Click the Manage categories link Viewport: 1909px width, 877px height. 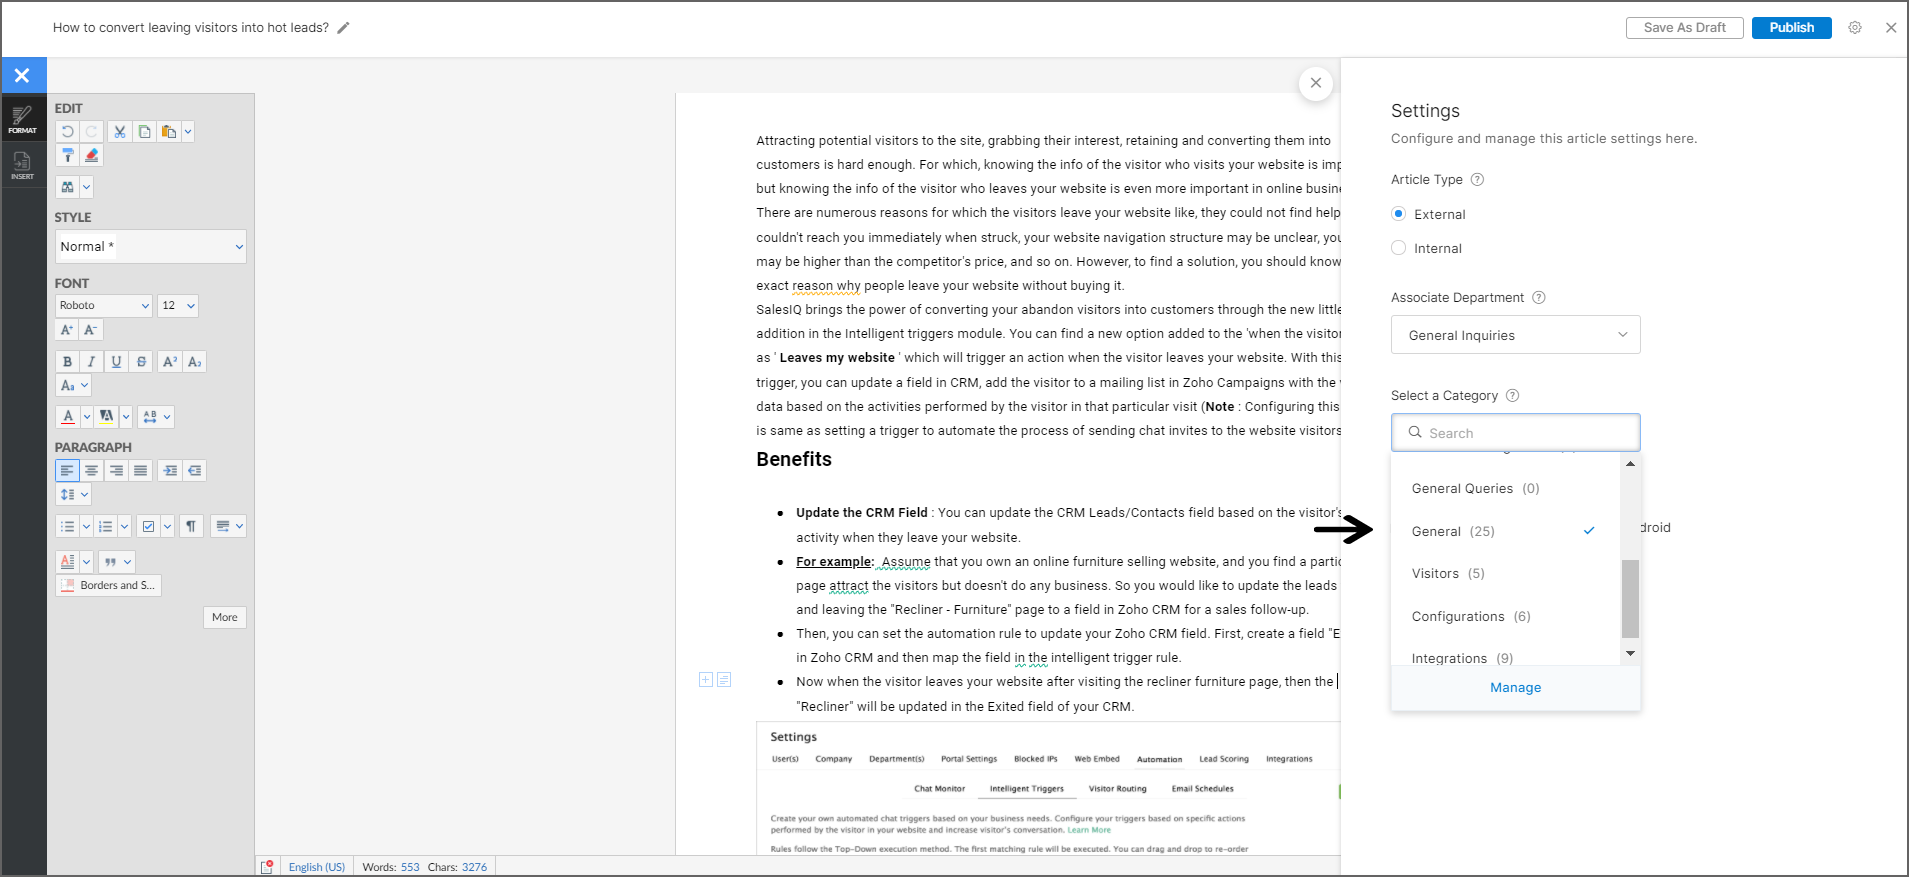[1516, 688]
